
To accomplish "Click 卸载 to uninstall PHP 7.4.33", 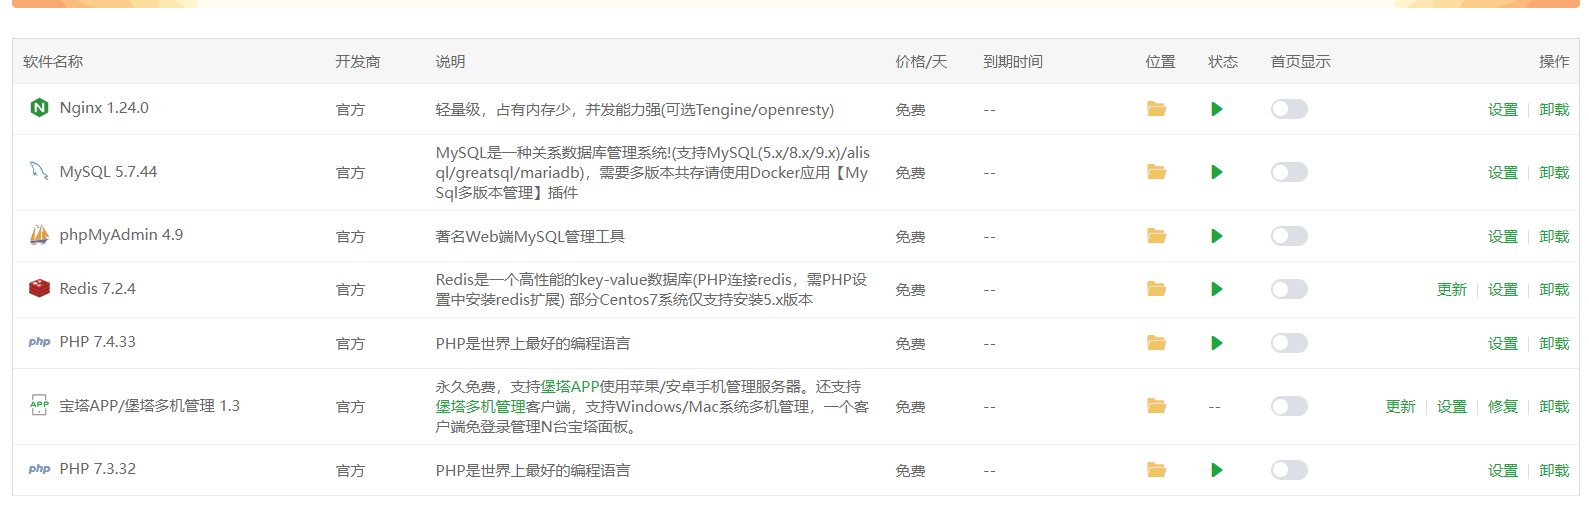I will click(x=1553, y=343).
